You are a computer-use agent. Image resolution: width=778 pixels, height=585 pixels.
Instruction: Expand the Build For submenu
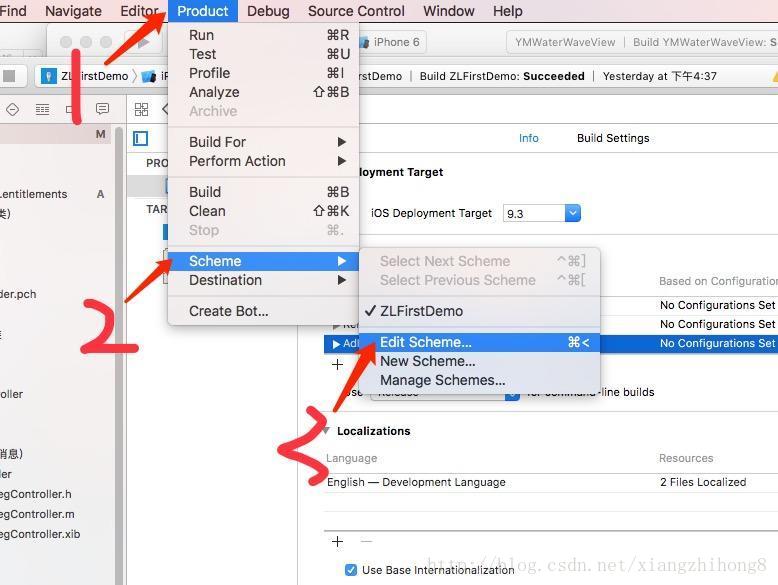263,142
